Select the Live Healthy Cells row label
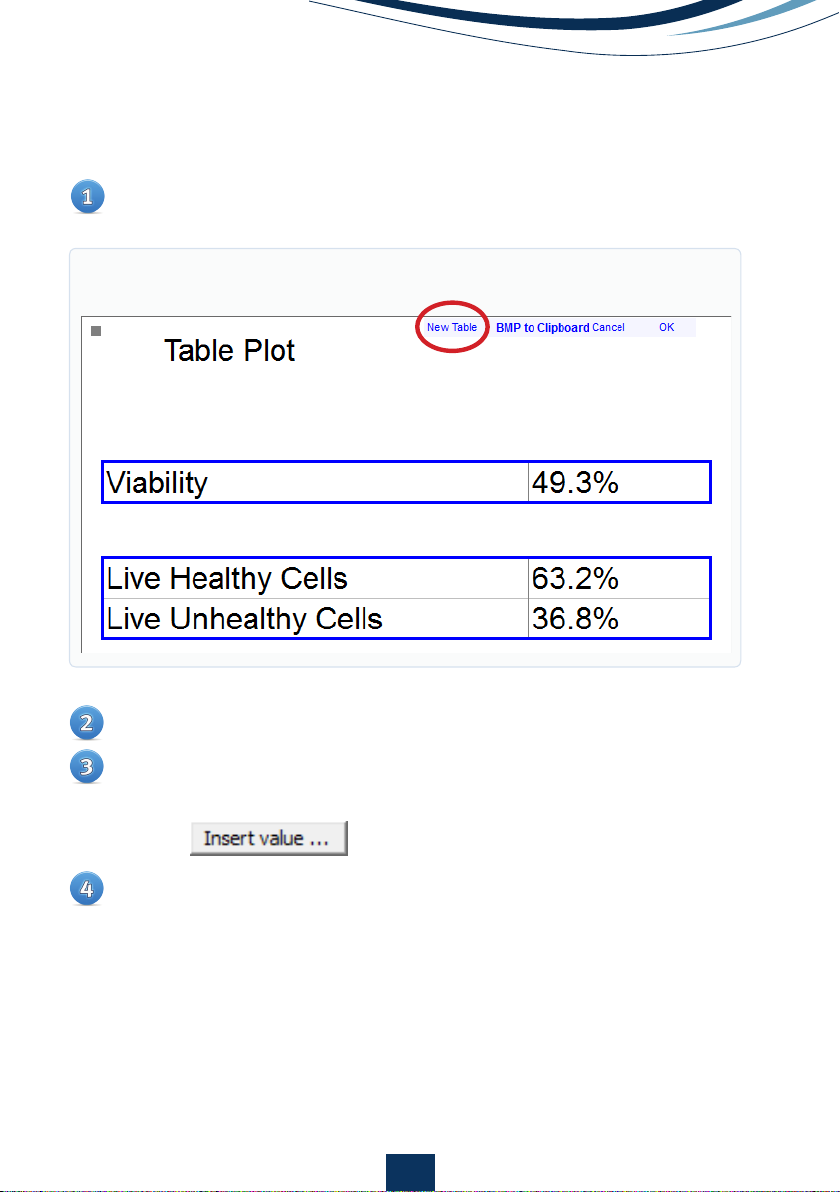 click(315, 579)
